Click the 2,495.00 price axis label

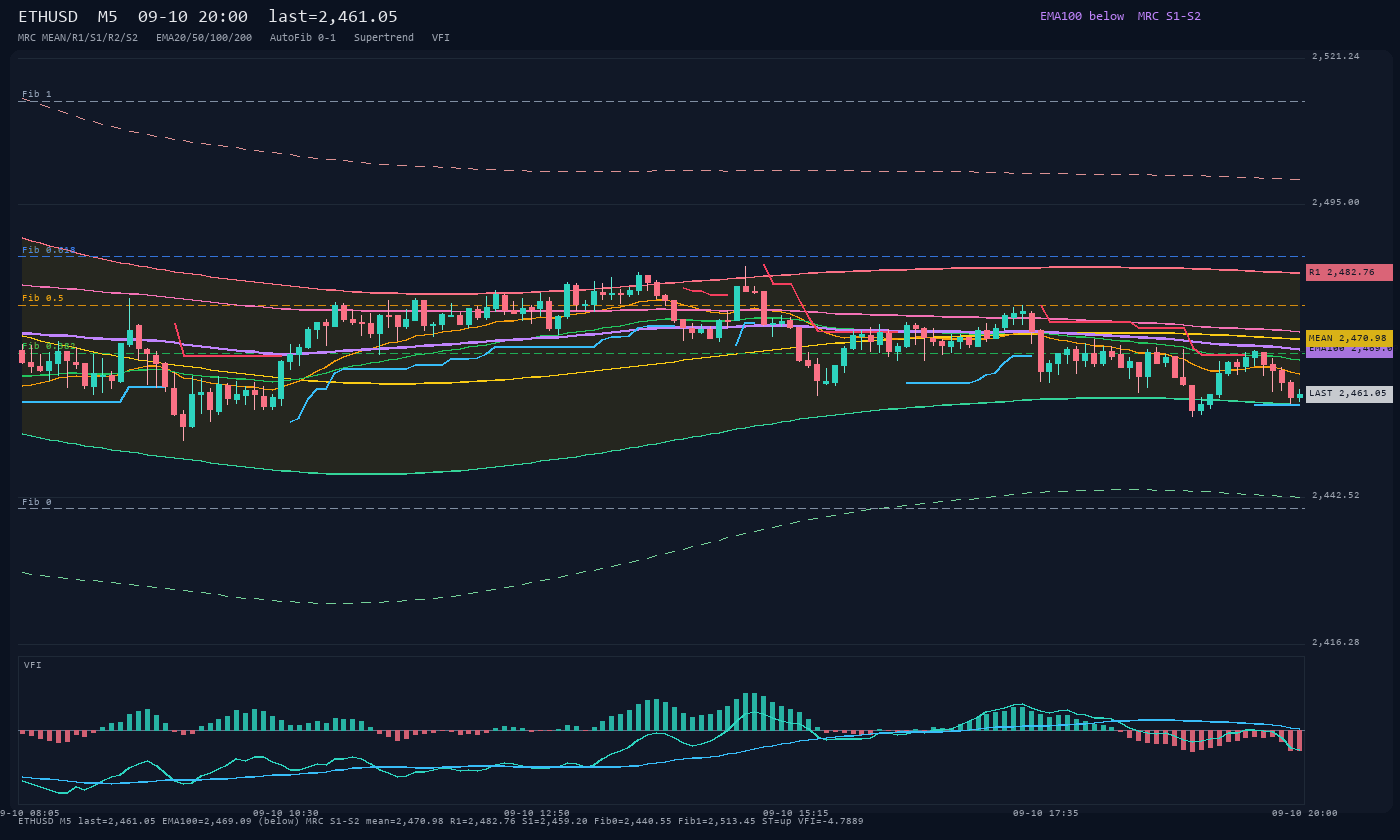coord(1336,202)
